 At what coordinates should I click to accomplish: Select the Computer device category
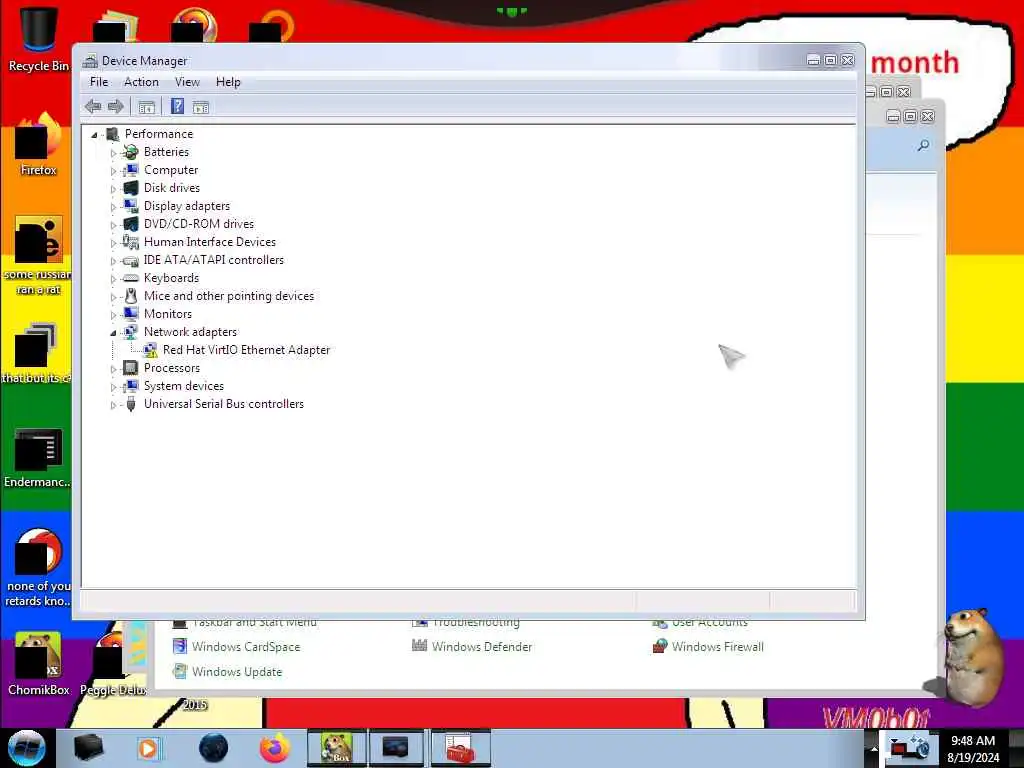(x=171, y=170)
